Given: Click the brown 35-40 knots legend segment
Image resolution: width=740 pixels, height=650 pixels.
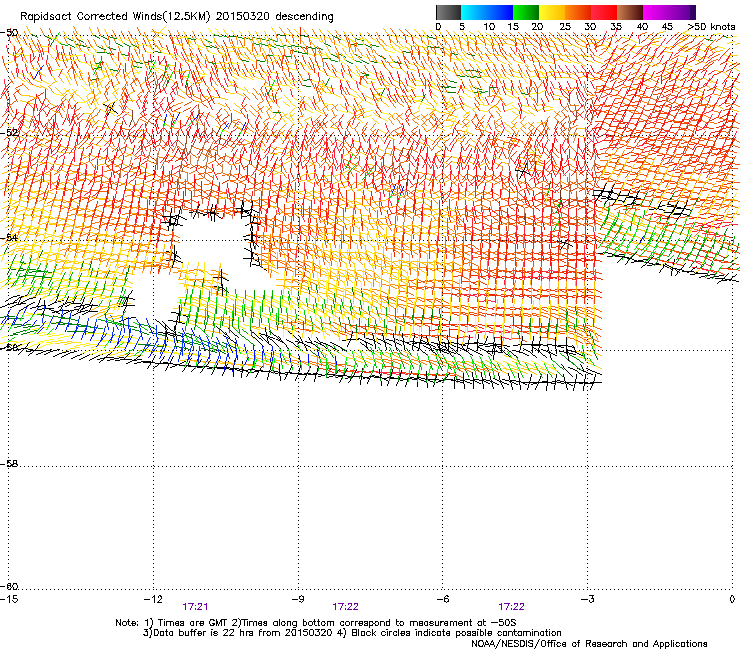Looking at the screenshot, I should 630,12.
